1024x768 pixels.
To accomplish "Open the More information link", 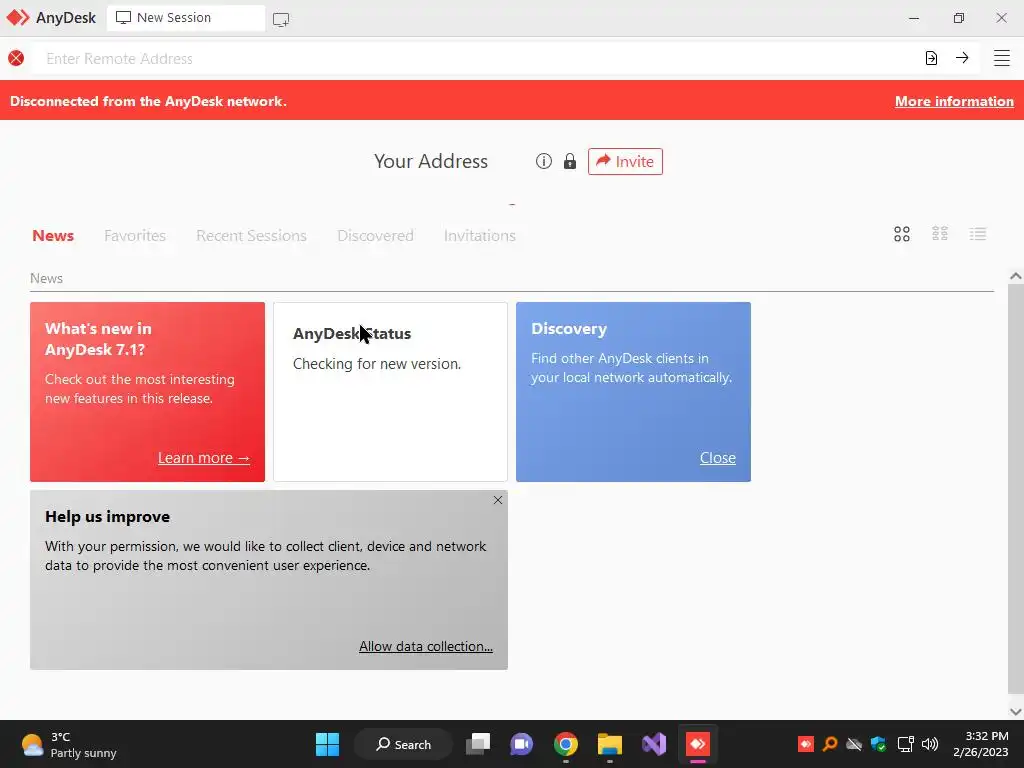I will point(954,101).
